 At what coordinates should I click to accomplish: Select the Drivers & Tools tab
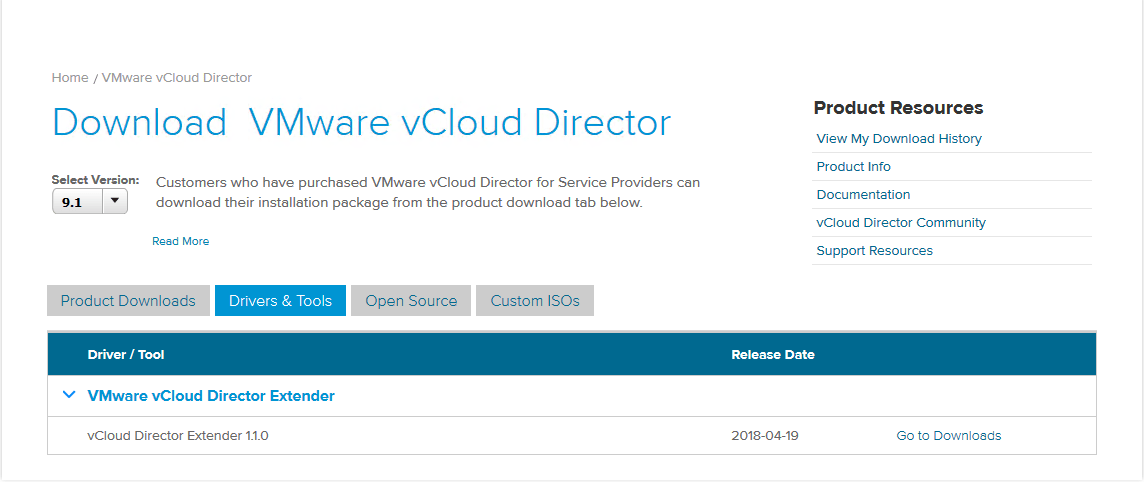pyautogui.click(x=280, y=300)
